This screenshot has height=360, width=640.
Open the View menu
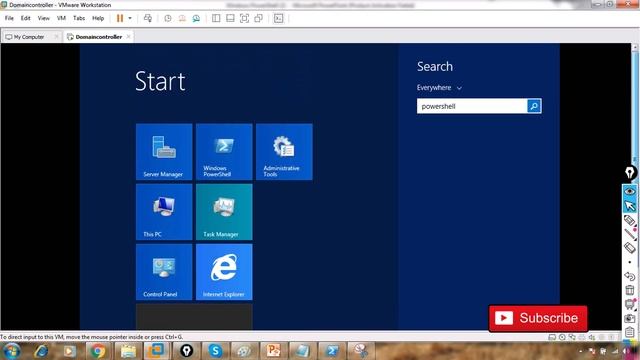tap(43, 18)
